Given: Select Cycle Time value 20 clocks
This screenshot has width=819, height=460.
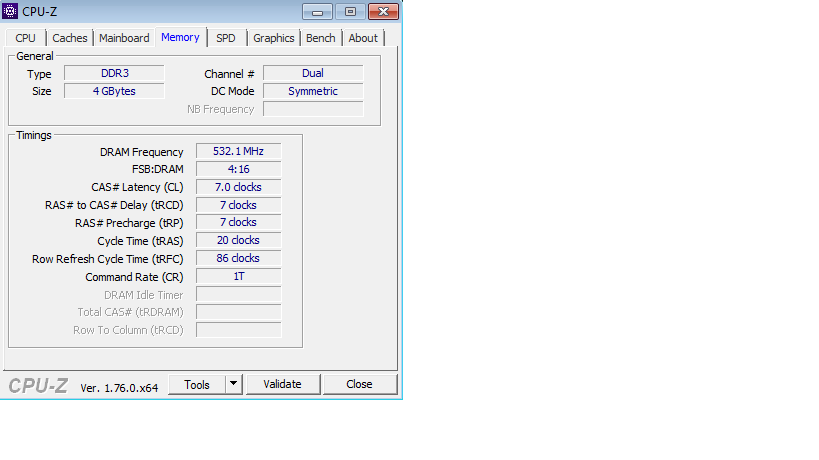Looking at the screenshot, I should pos(239,240).
